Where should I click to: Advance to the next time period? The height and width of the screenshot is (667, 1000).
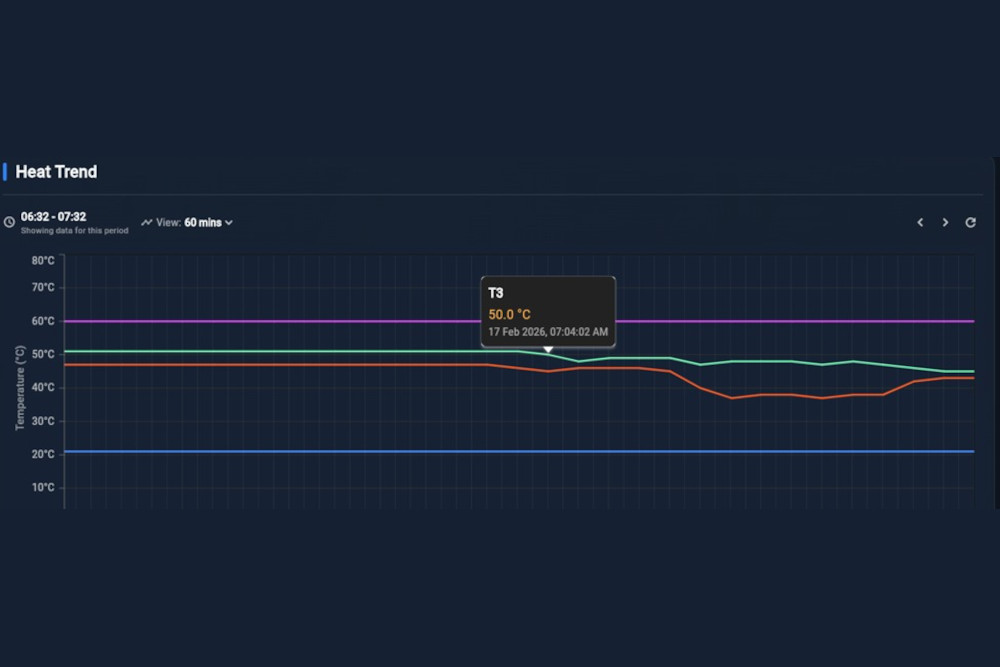pos(945,223)
